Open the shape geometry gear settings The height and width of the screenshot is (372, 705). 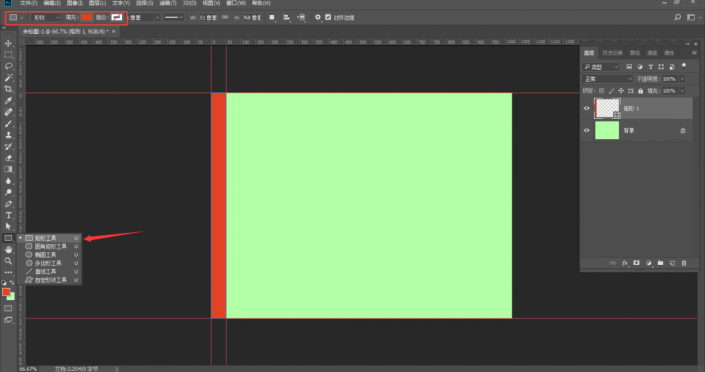coord(317,17)
